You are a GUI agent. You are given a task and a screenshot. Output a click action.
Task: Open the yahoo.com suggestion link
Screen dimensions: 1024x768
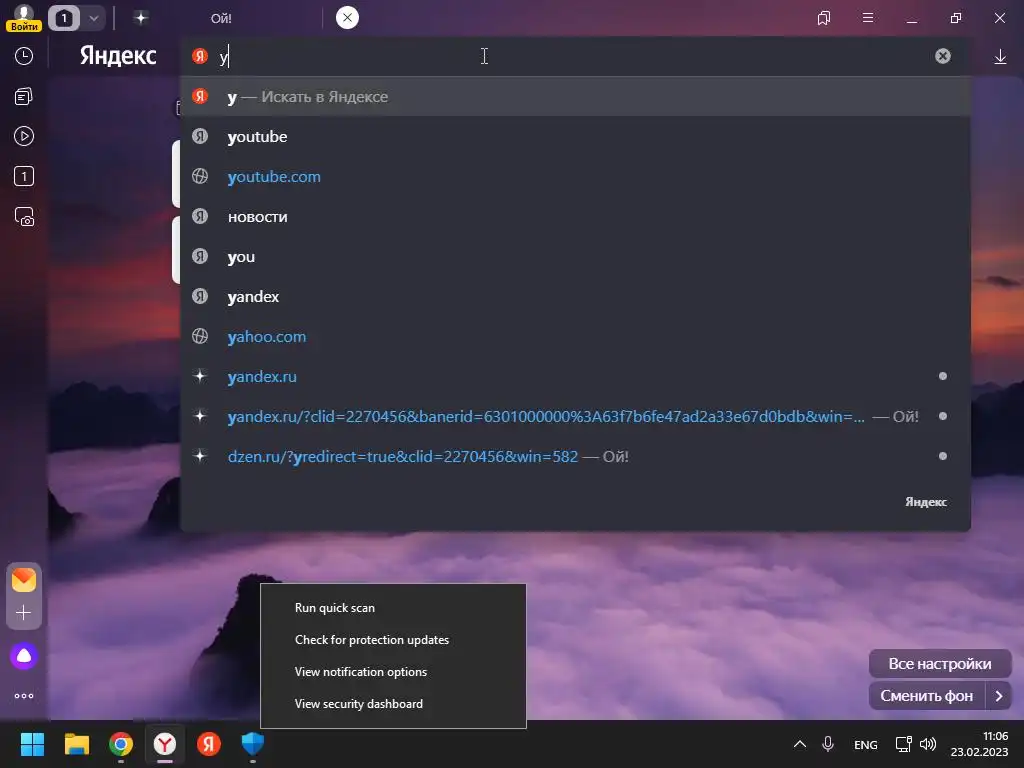point(575,337)
